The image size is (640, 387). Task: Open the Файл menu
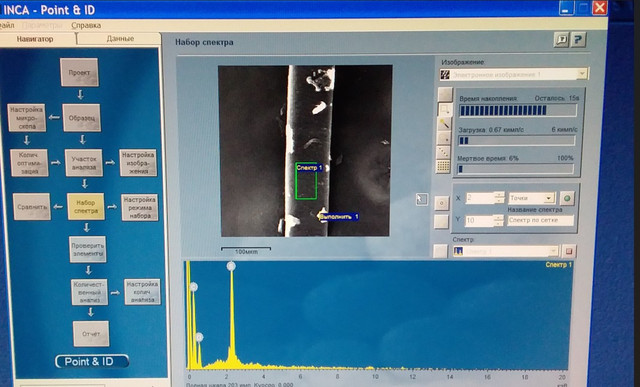coord(7,25)
